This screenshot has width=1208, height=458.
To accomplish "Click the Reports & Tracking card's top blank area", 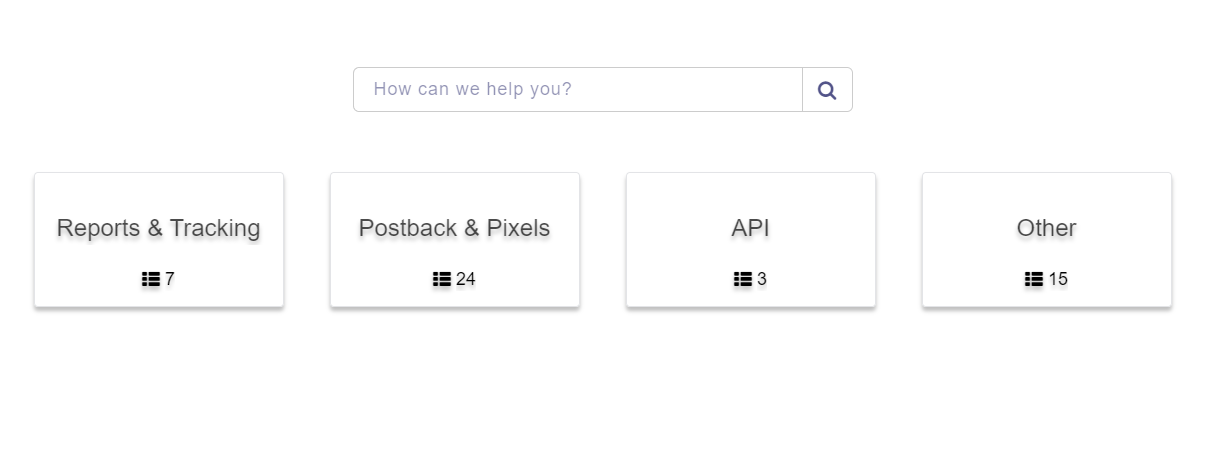I will coord(159,190).
